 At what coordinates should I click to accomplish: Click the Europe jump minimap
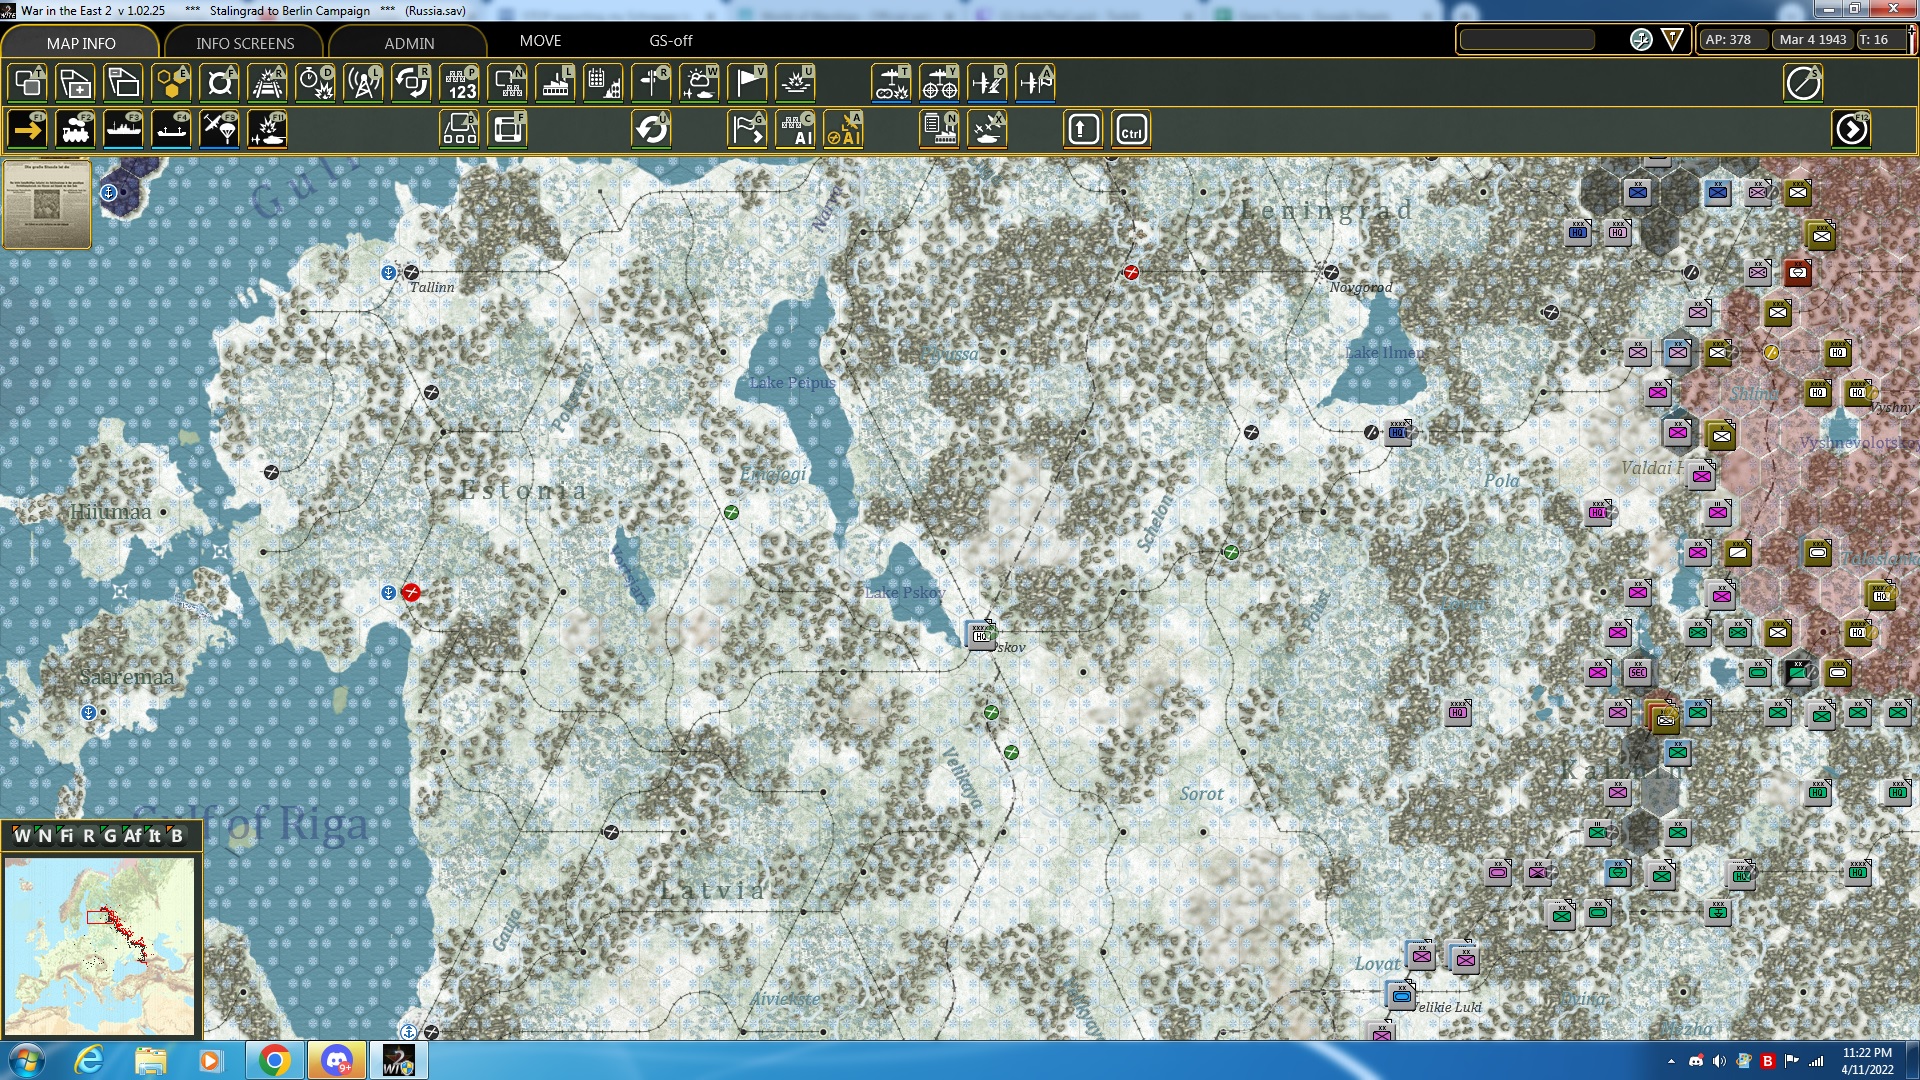(x=100, y=945)
